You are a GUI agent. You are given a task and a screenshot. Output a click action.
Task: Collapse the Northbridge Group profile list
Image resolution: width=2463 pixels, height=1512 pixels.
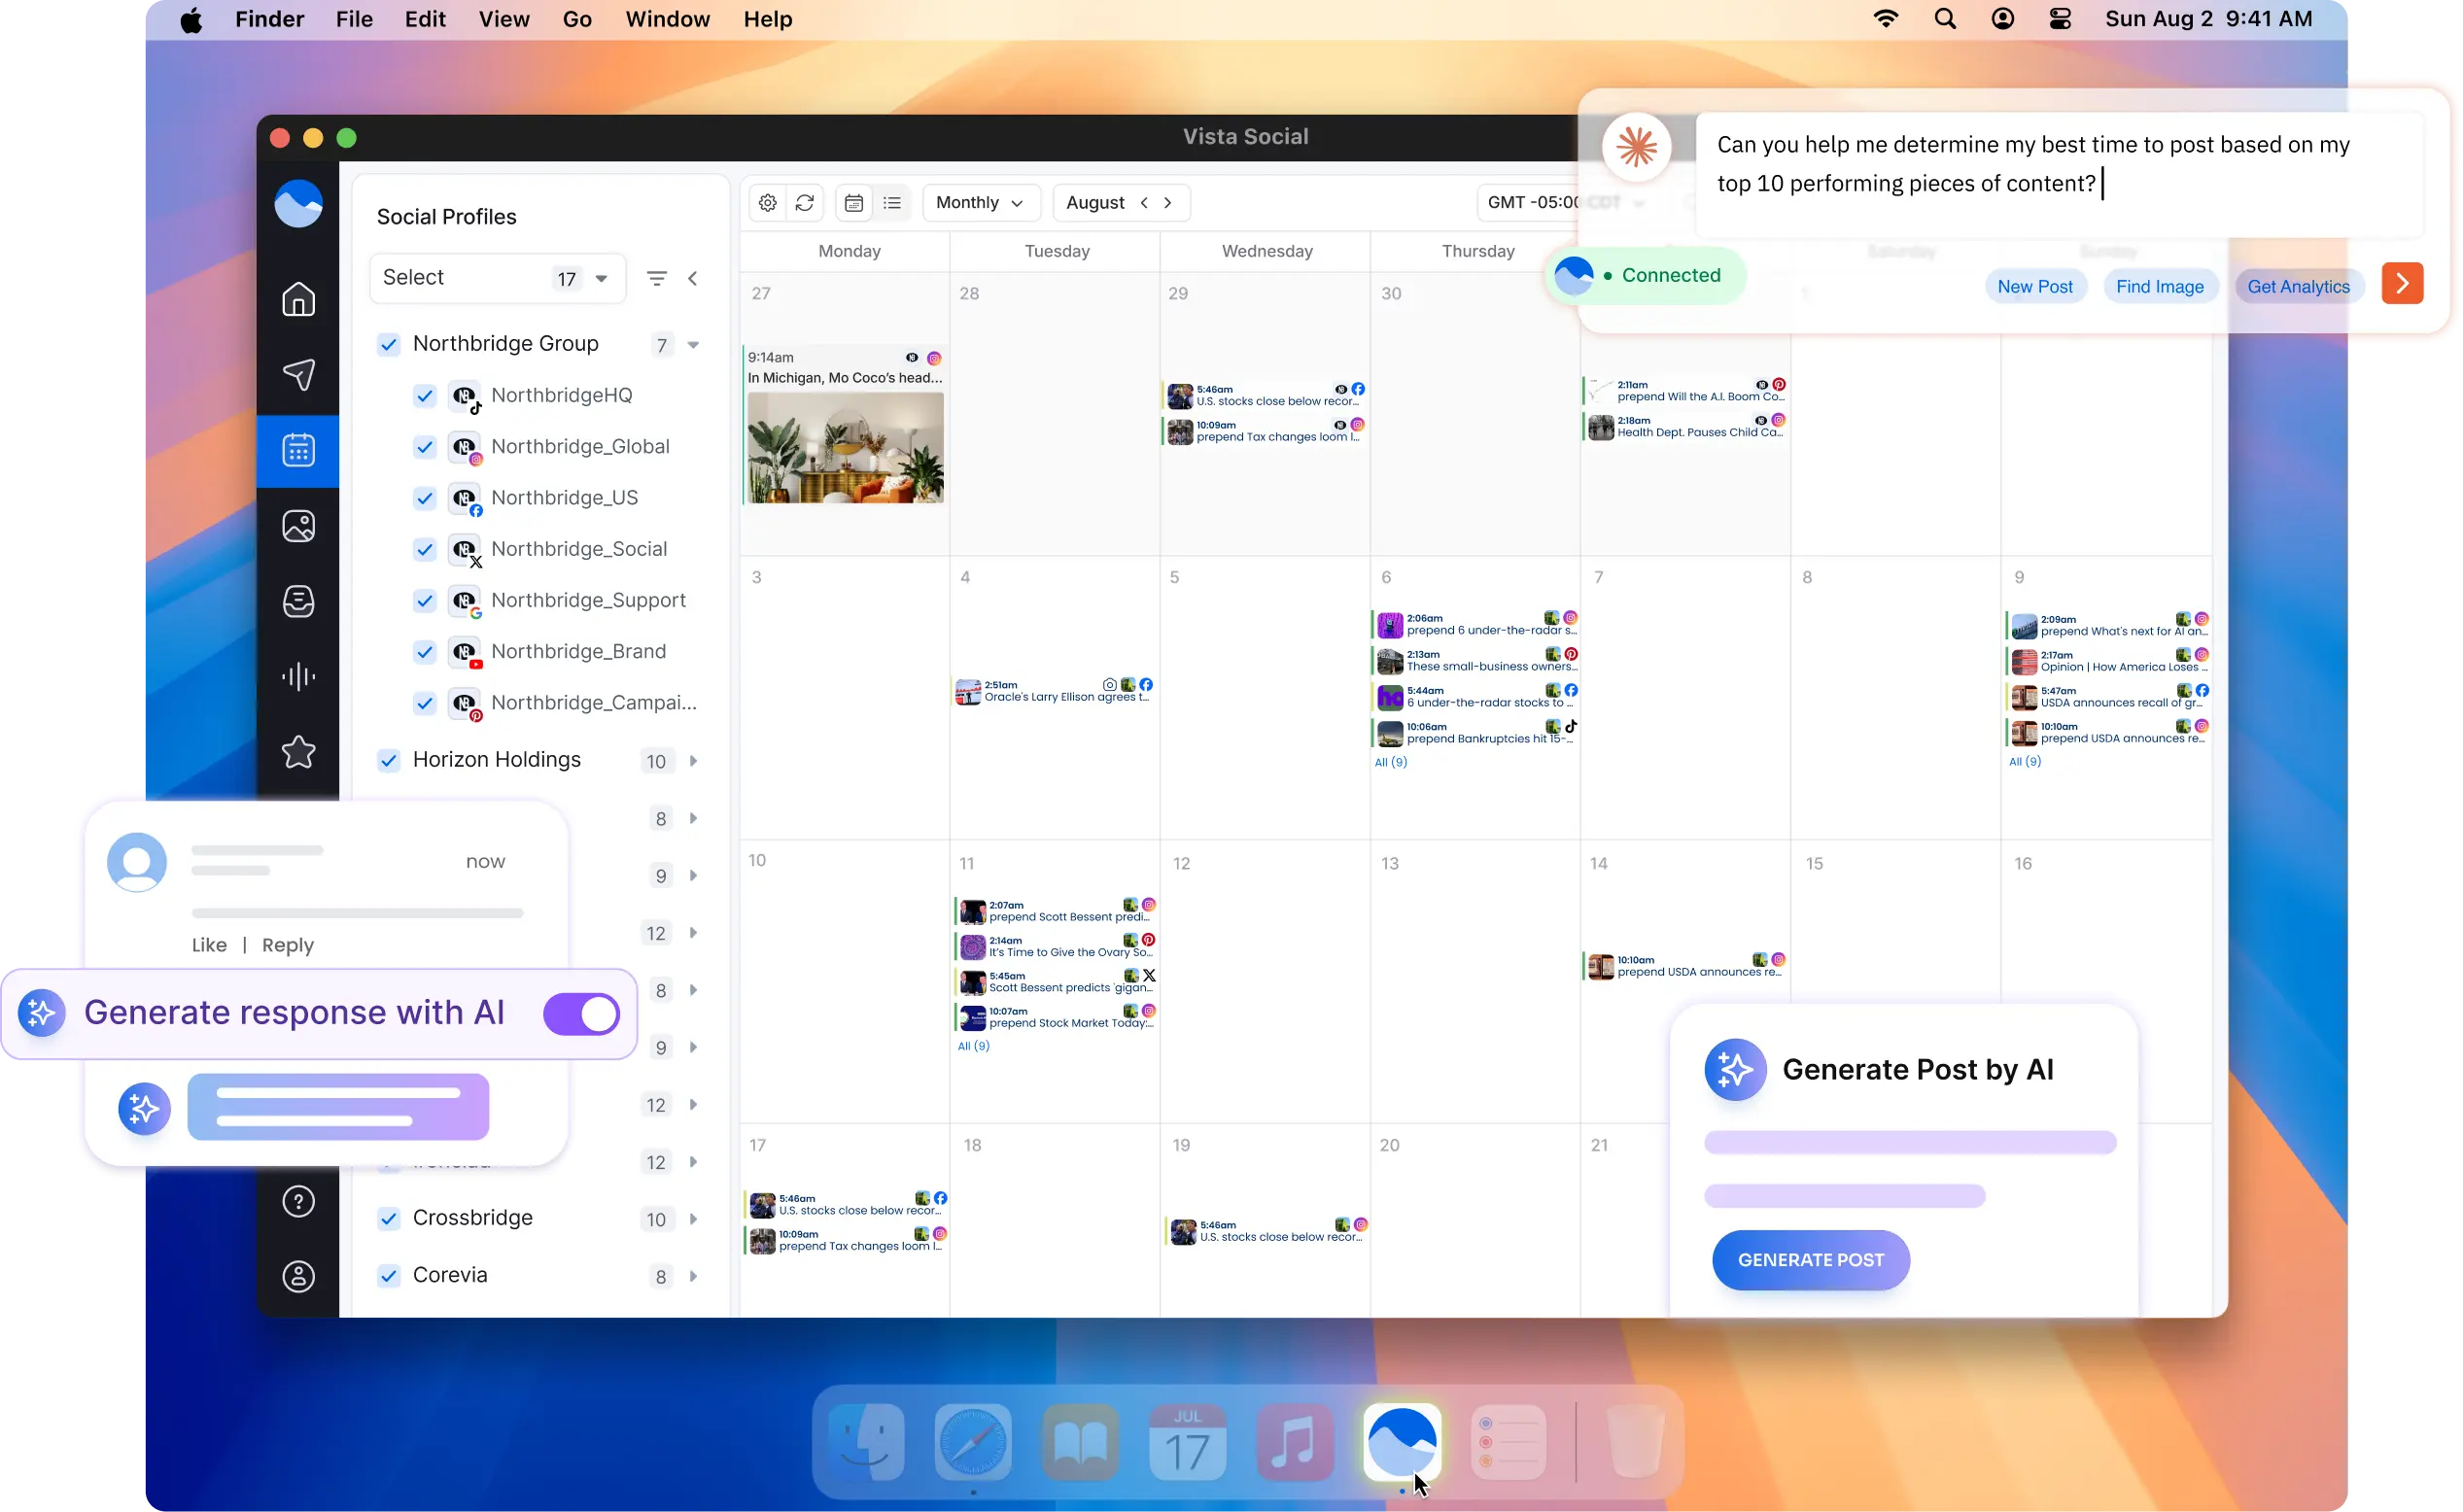tap(694, 344)
